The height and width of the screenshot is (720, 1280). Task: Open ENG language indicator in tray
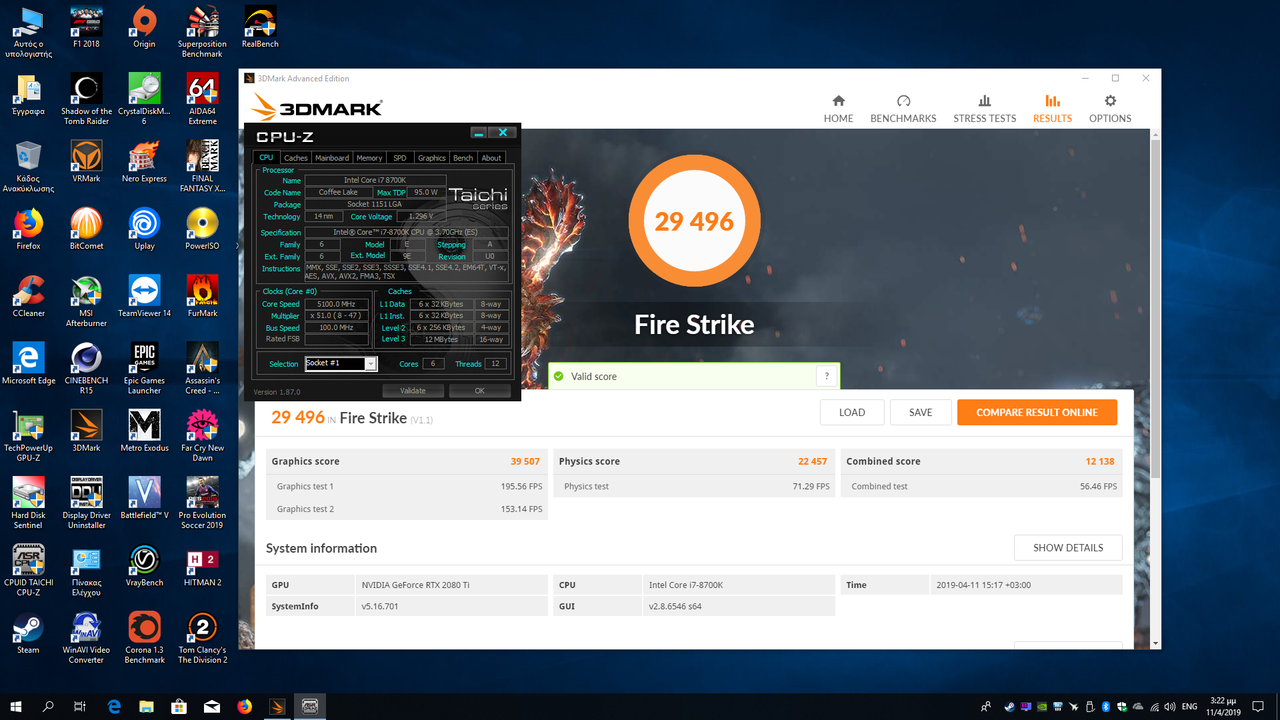1189,706
